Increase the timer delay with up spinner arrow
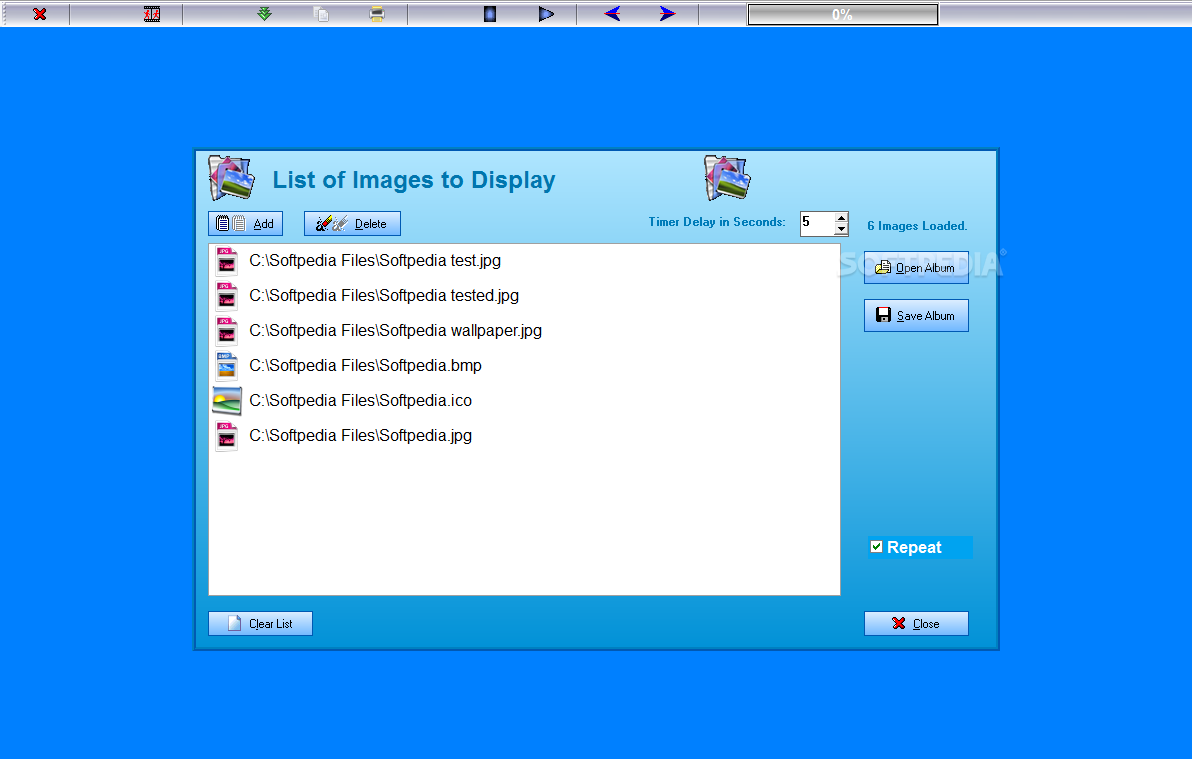The image size is (1192, 759). coord(842,218)
